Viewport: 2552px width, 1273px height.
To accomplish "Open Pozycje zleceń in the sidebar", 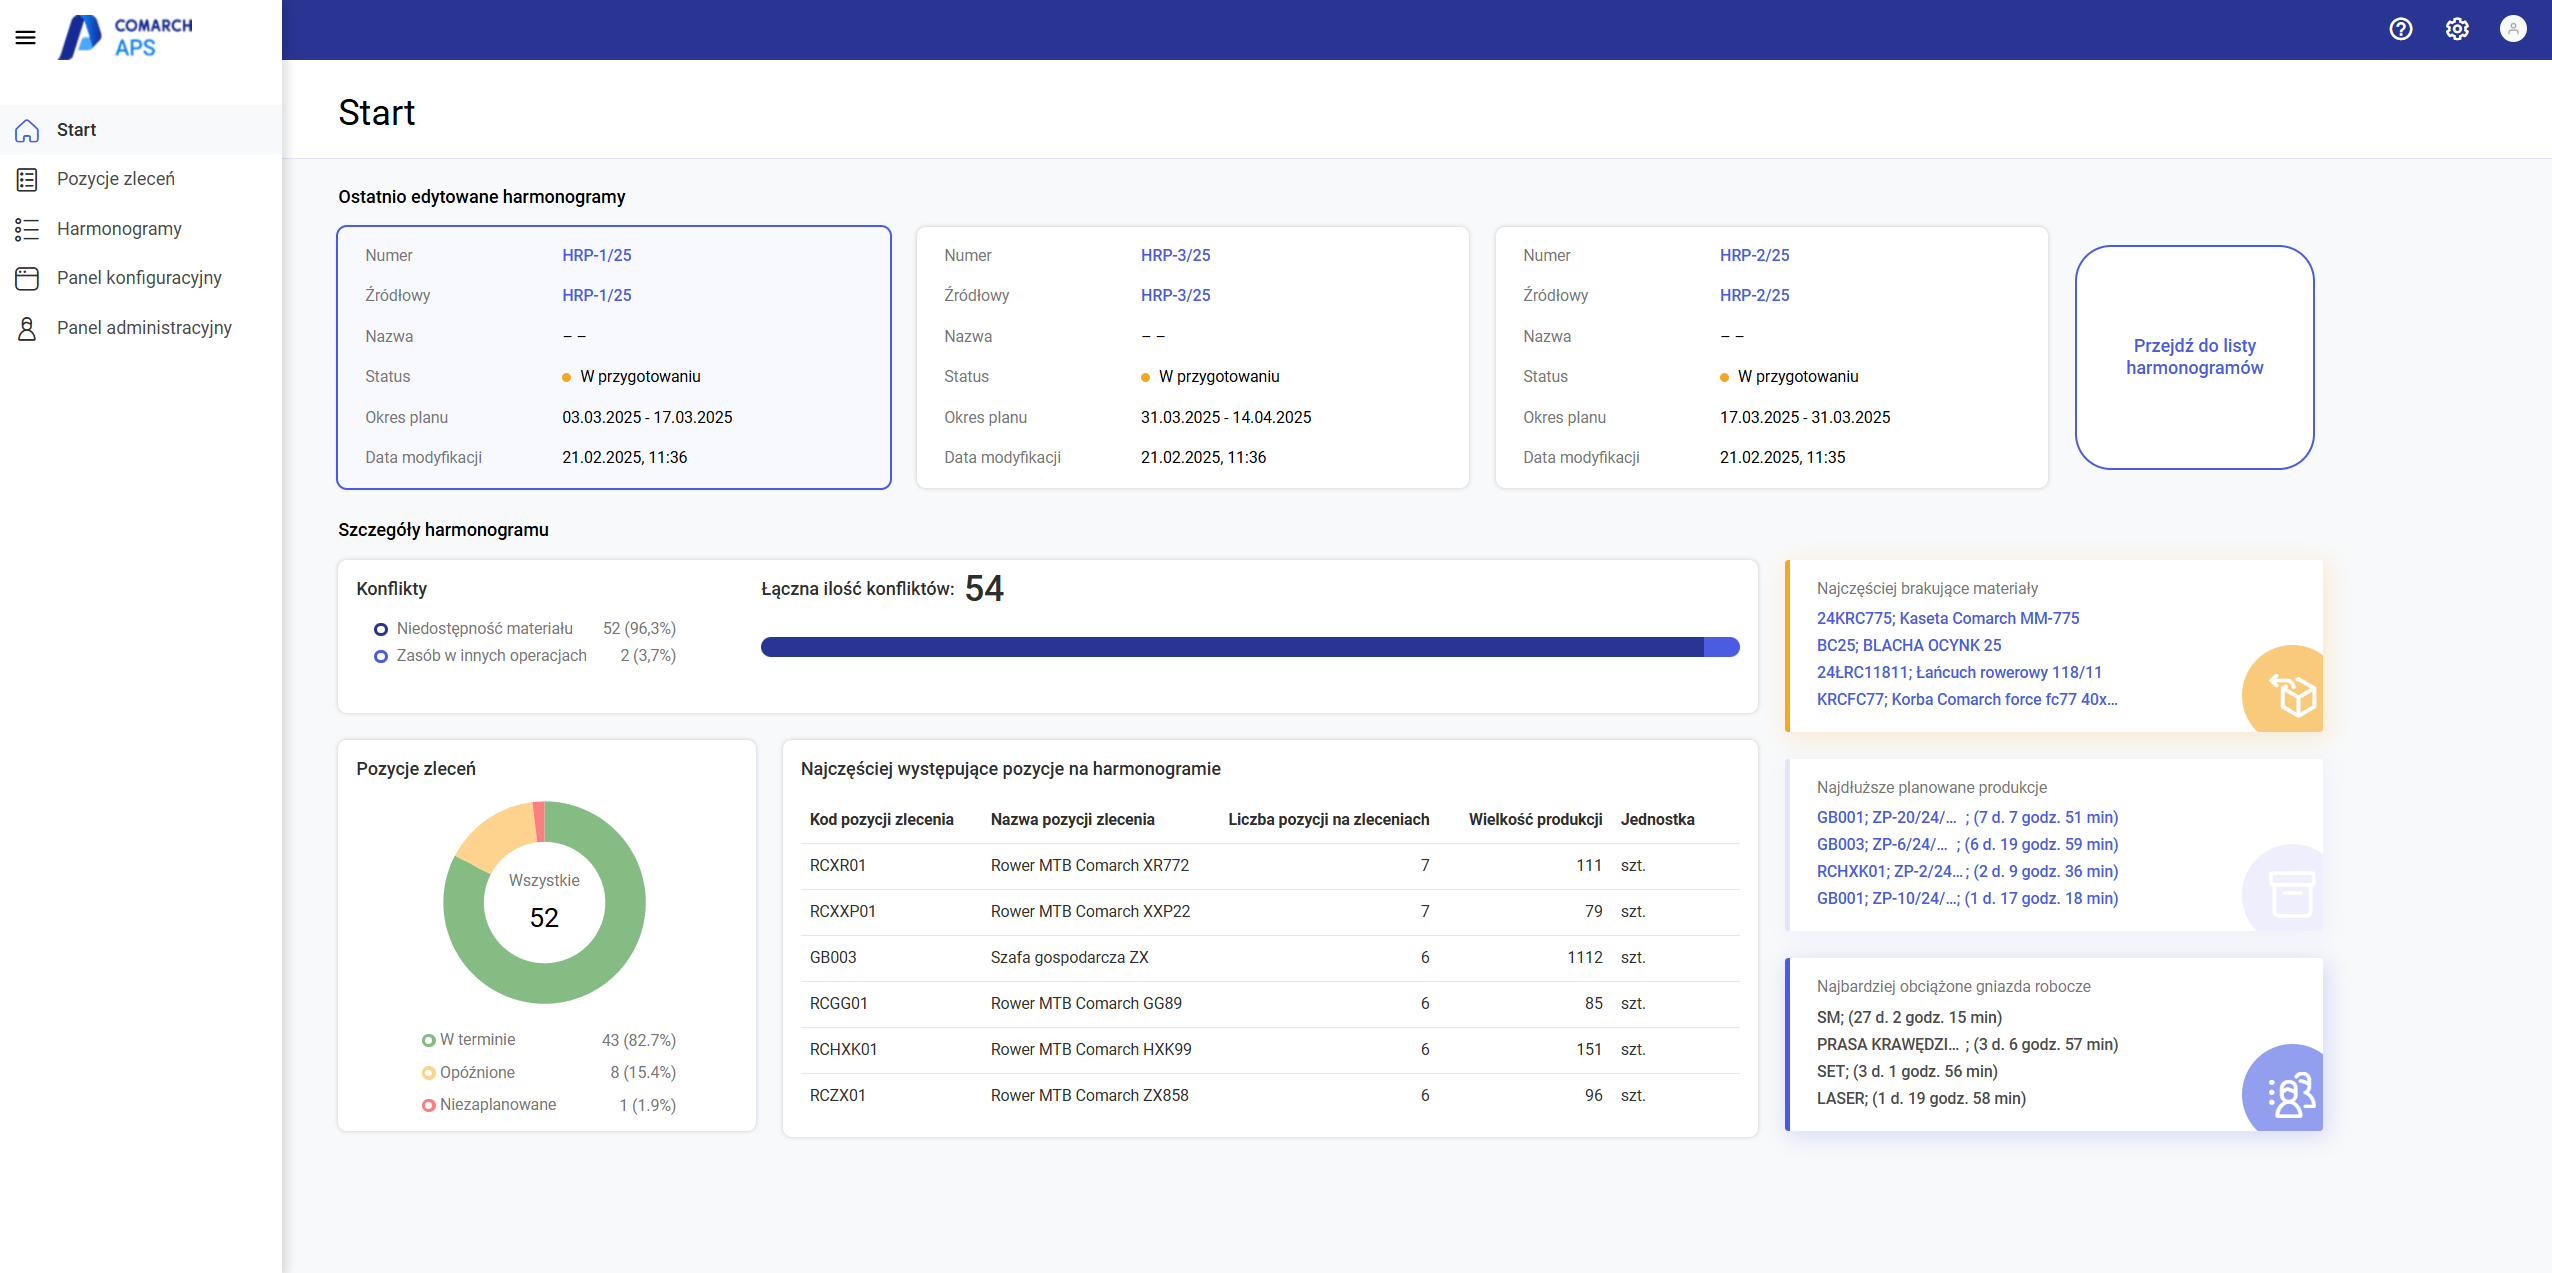I will pos(141,179).
